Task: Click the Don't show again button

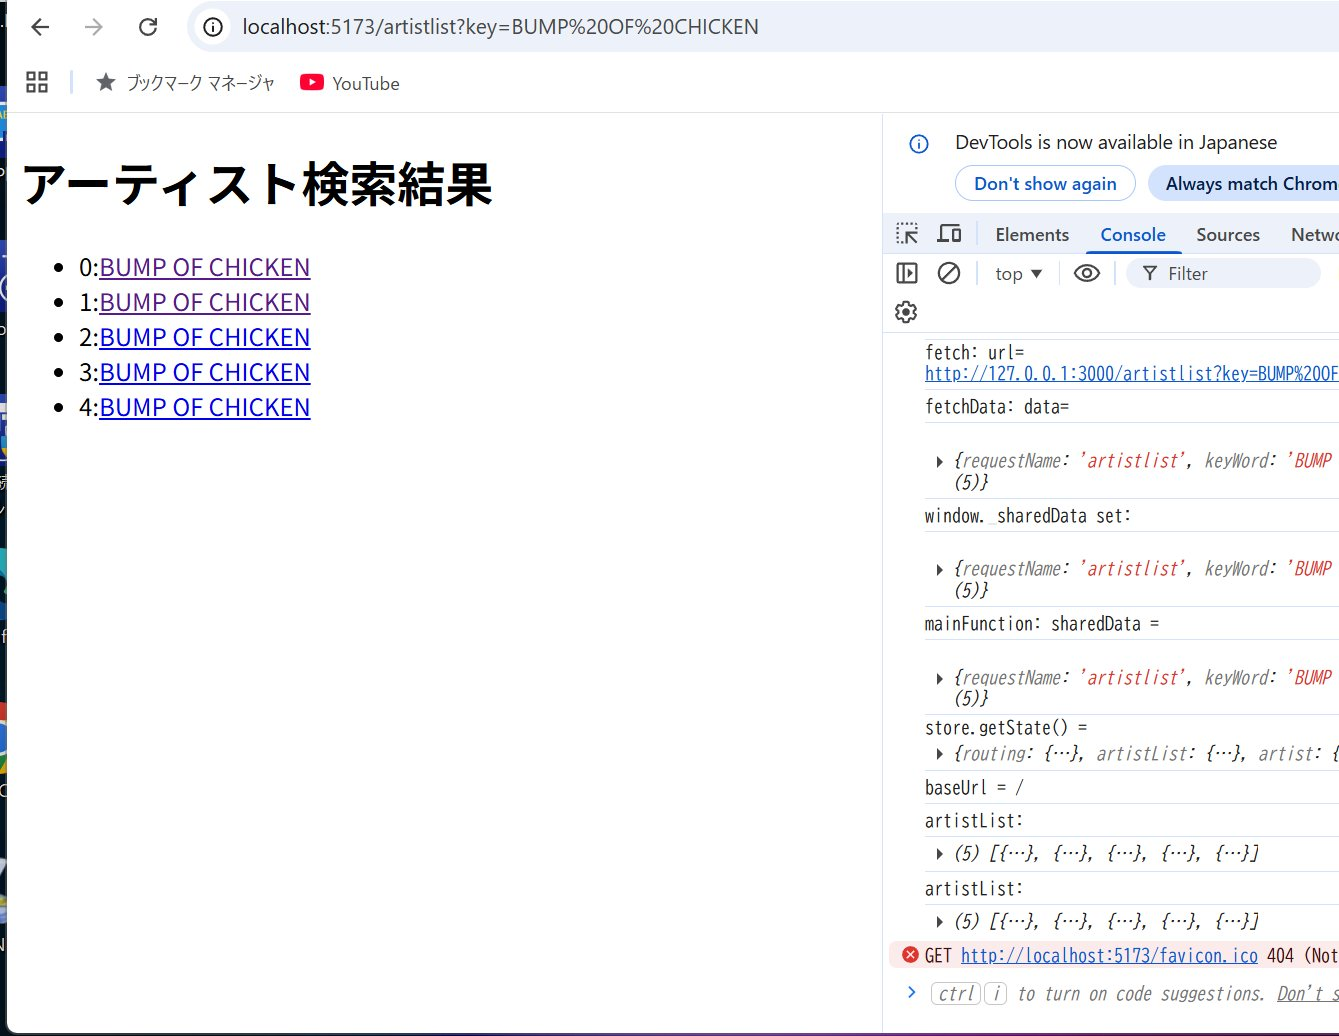Action: (1045, 184)
